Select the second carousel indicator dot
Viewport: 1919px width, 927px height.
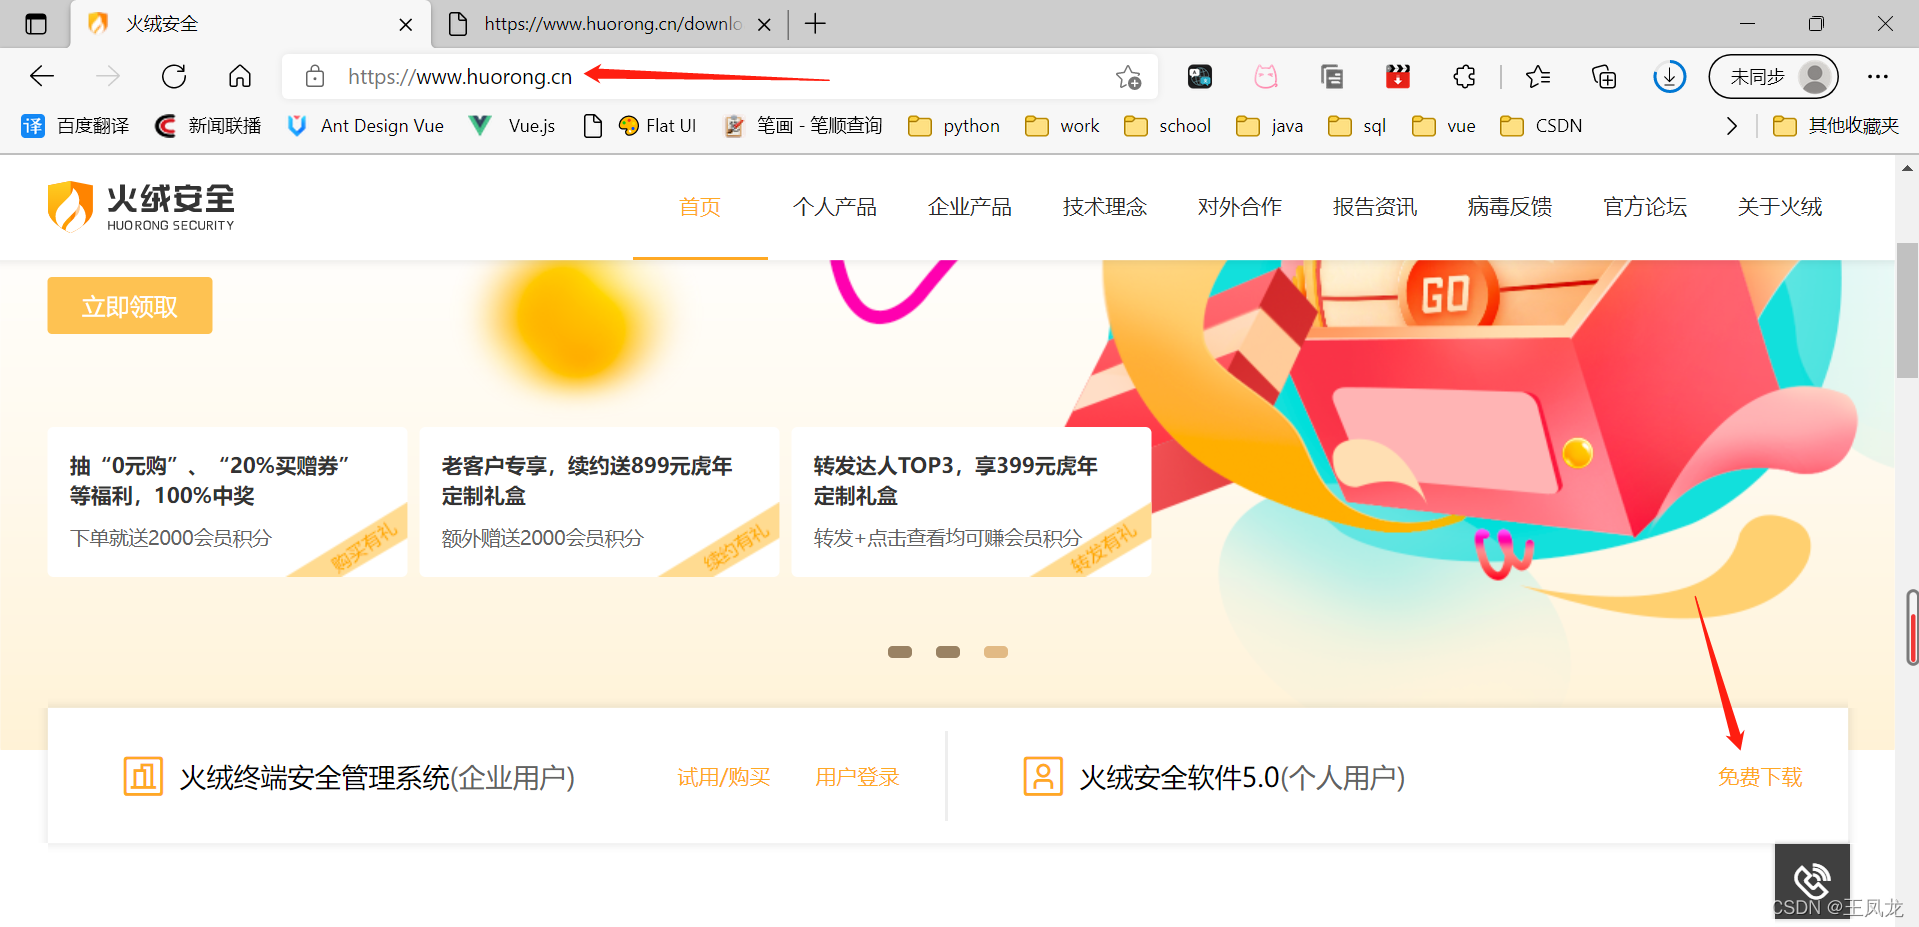pos(948,652)
